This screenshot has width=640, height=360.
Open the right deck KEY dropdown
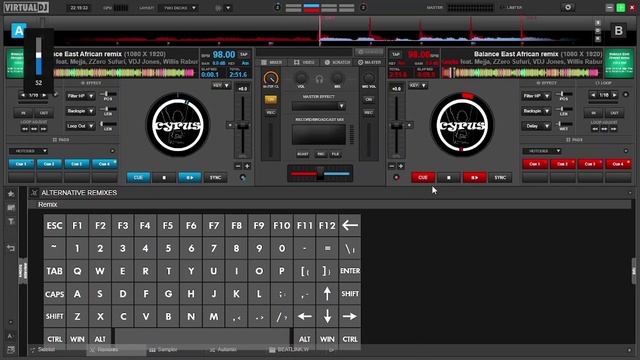tap(418, 85)
